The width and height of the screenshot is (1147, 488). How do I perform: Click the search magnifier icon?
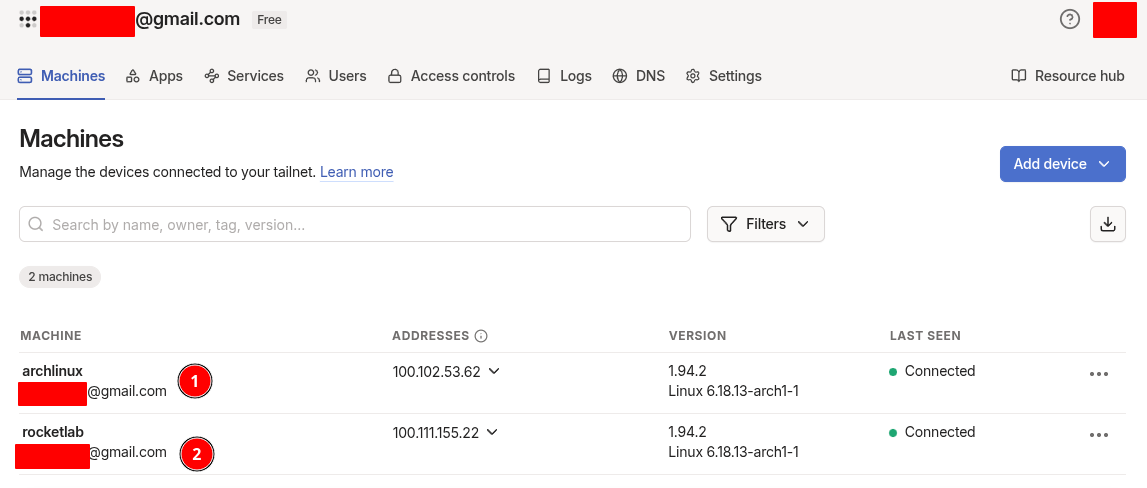point(36,224)
